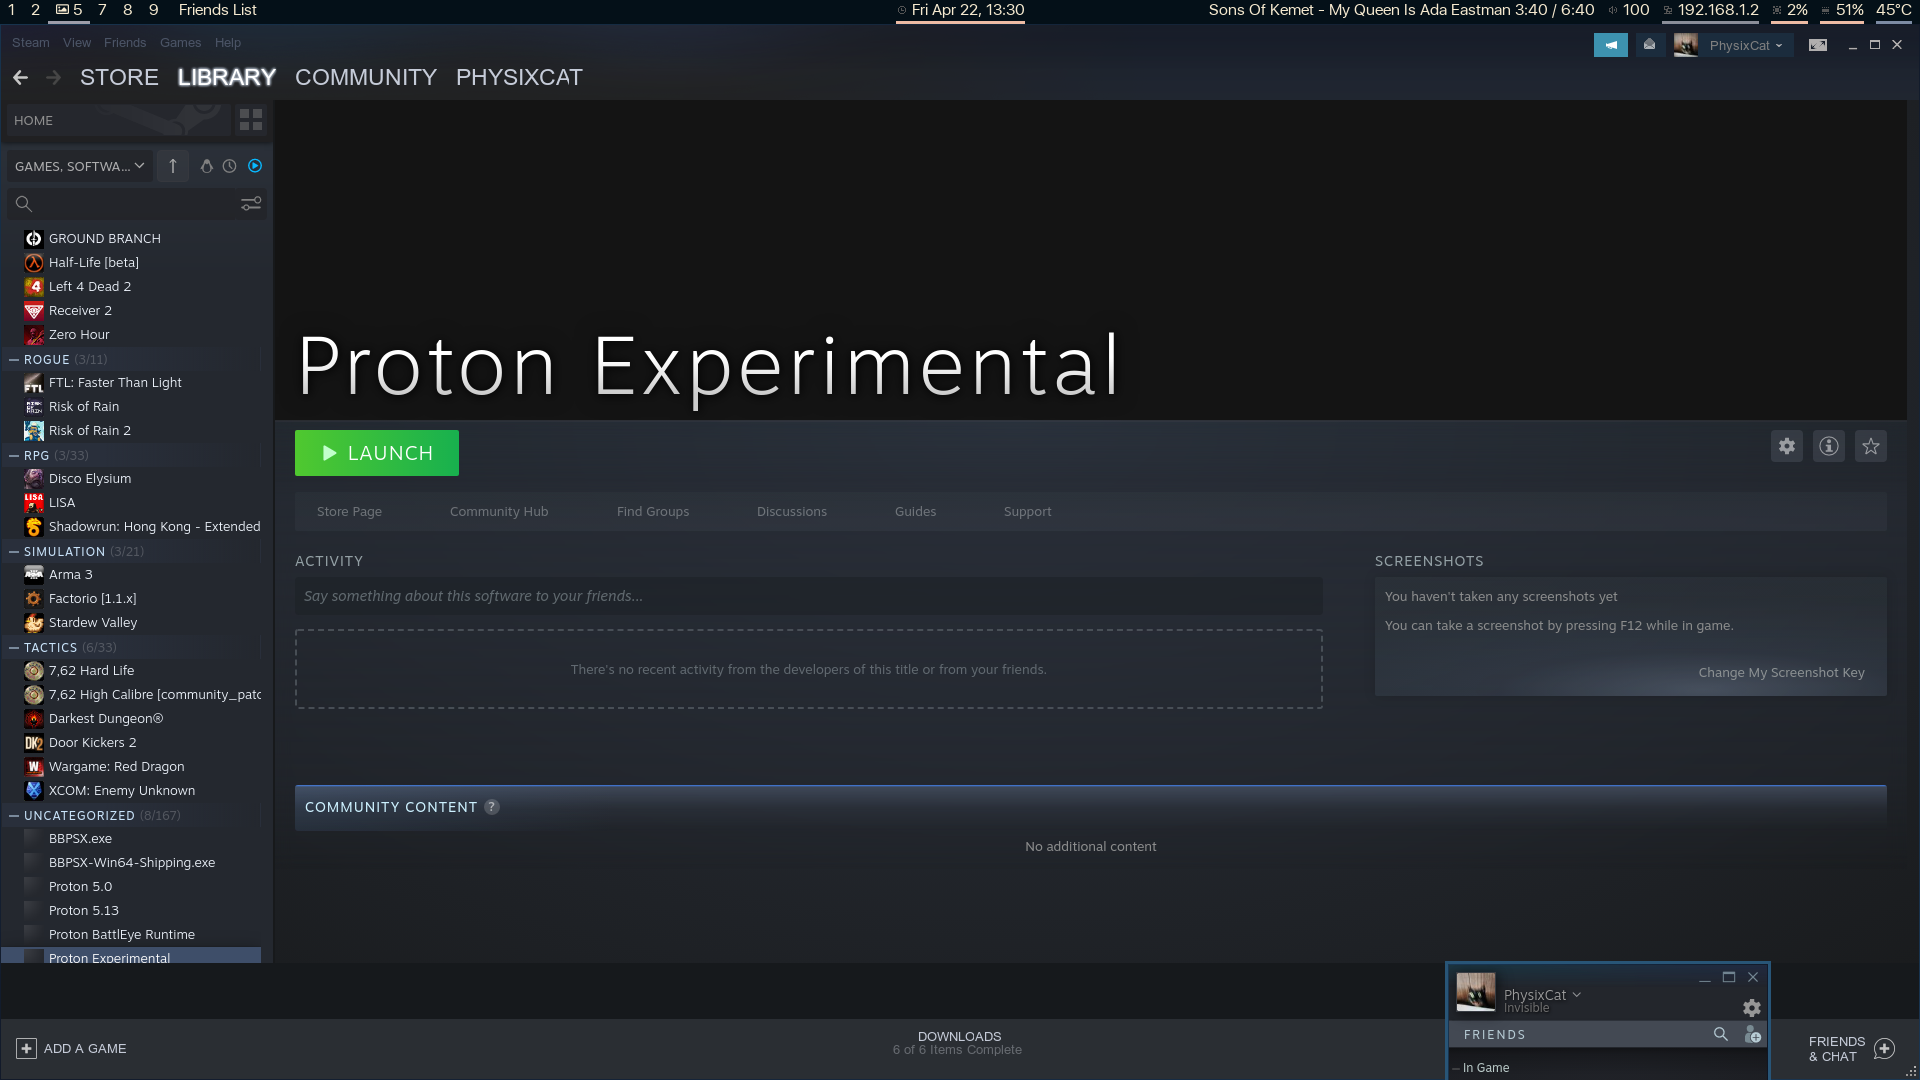Click the forward navigation arrow
1920x1080 pixels.
54,77
